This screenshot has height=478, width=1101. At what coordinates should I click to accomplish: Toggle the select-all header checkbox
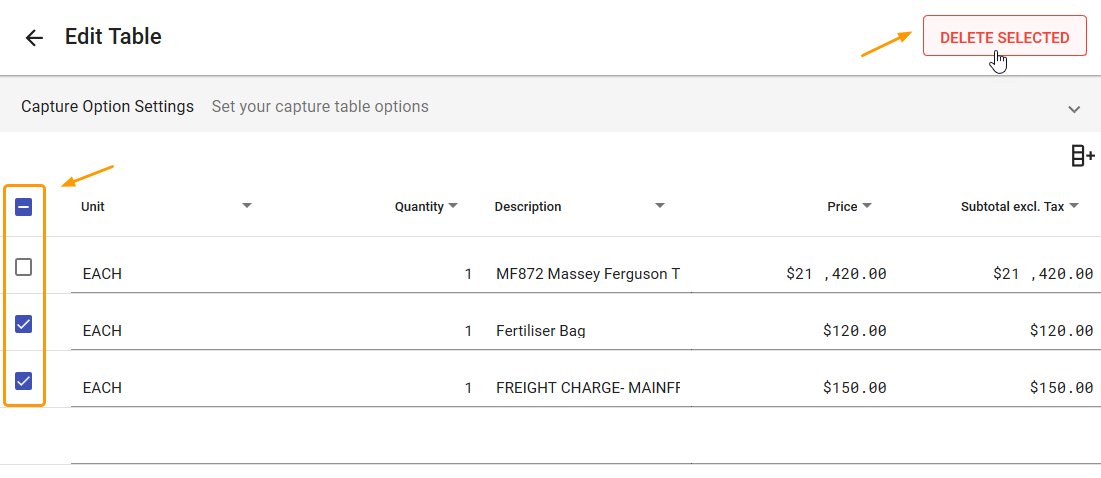[24, 207]
